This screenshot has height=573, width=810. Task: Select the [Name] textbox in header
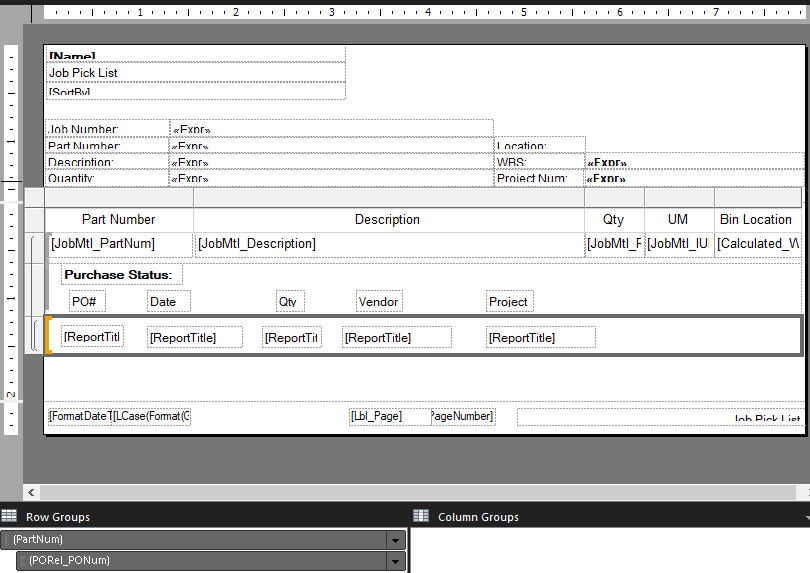(x=196, y=55)
